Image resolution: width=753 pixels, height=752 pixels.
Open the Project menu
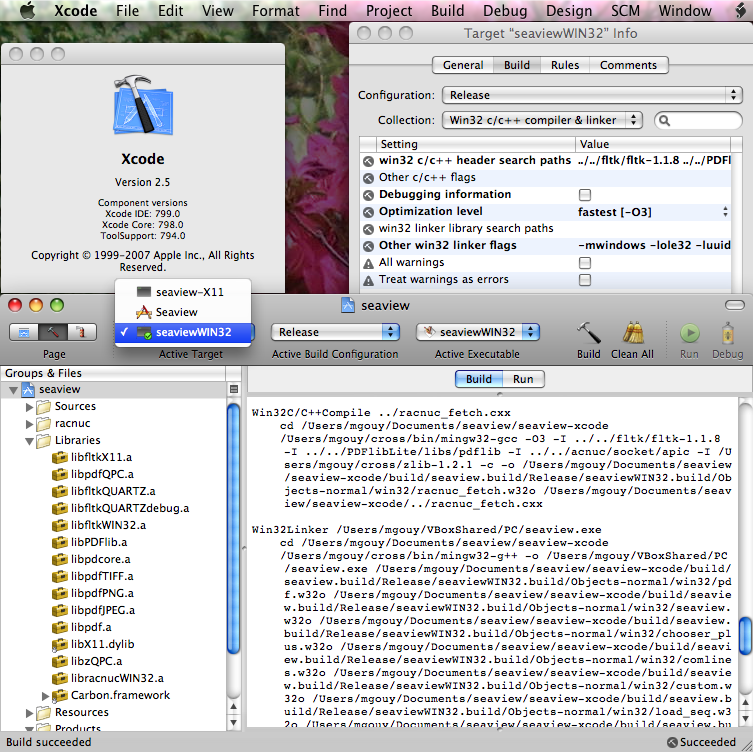(x=389, y=11)
